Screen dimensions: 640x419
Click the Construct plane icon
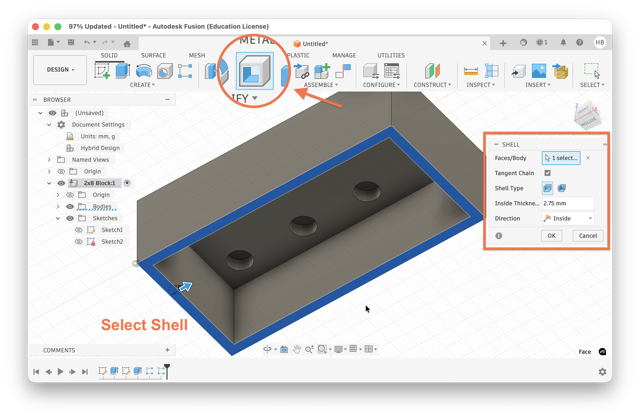(432, 71)
